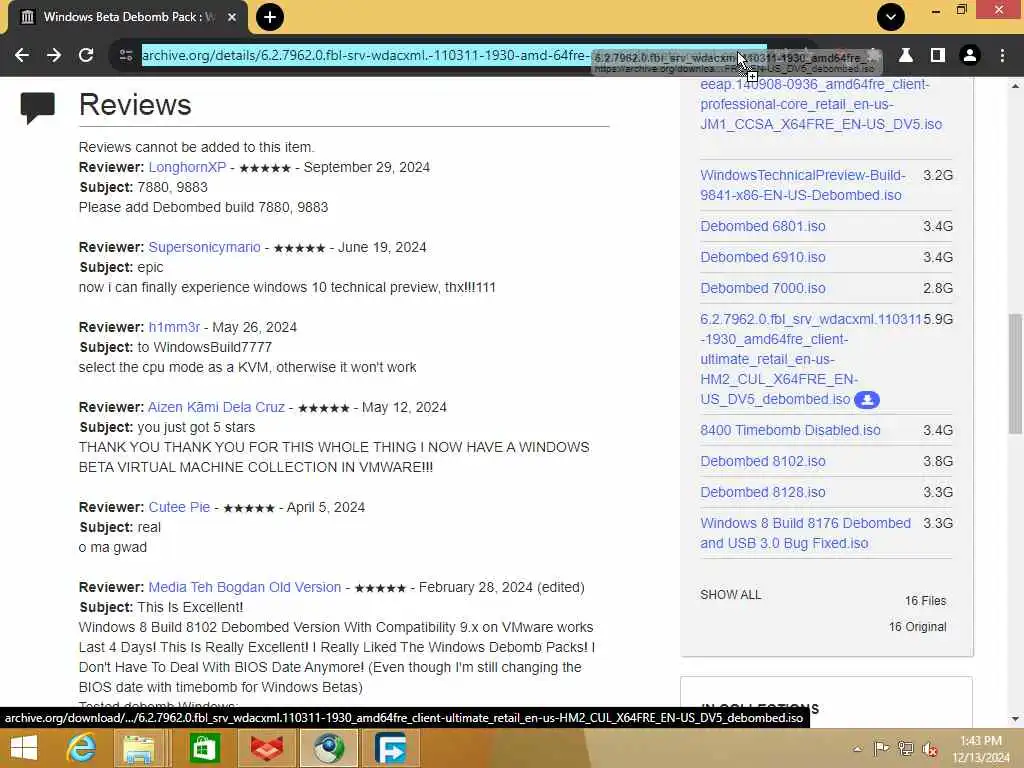This screenshot has height=768, width=1024.
Task: Click the vertical page scrollbar thumb
Action: 1015,374
